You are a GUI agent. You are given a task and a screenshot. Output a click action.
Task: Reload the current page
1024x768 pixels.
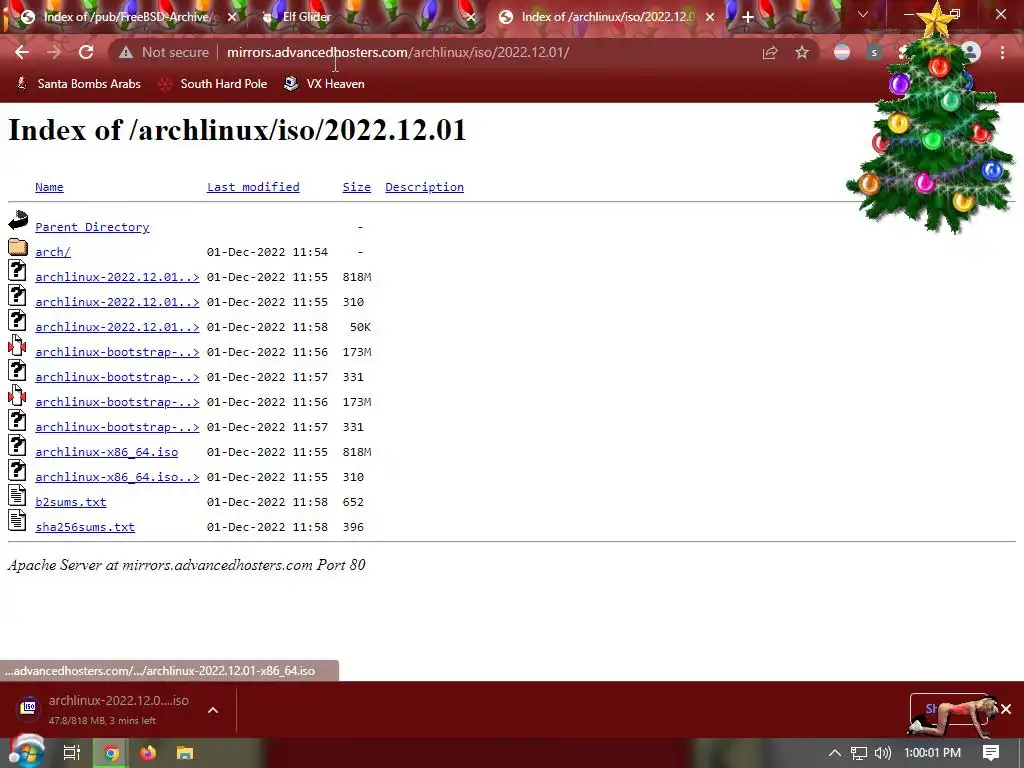point(86,52)
